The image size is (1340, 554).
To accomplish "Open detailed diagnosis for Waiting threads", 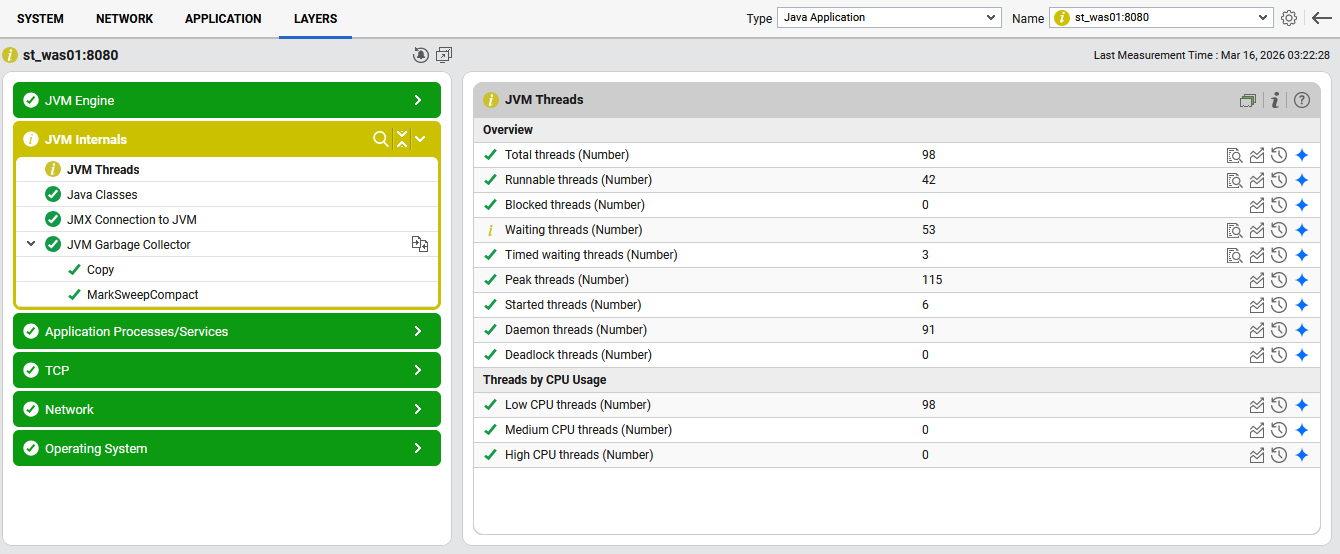I will [1234, 230].
